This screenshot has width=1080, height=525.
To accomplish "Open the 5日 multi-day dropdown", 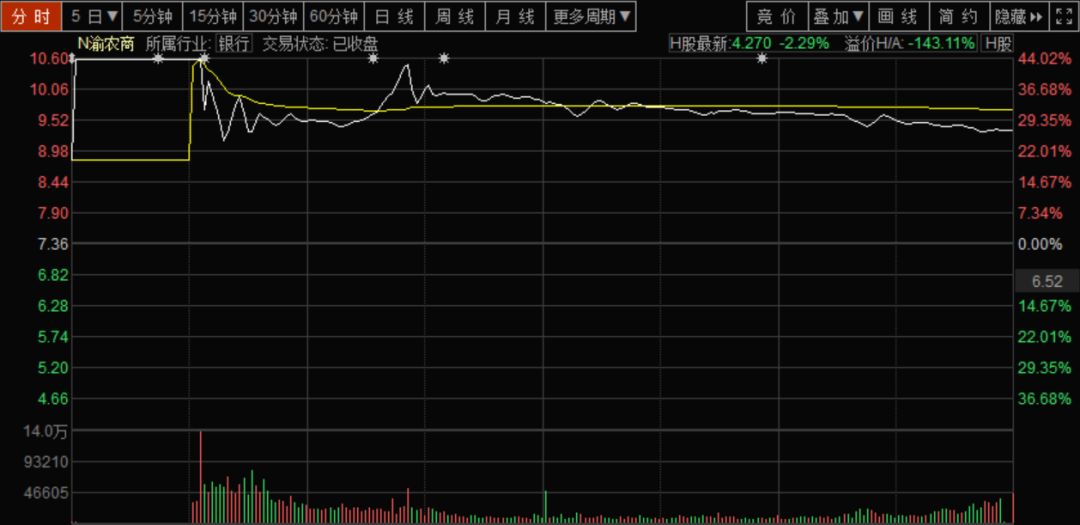I will (94, 17).
